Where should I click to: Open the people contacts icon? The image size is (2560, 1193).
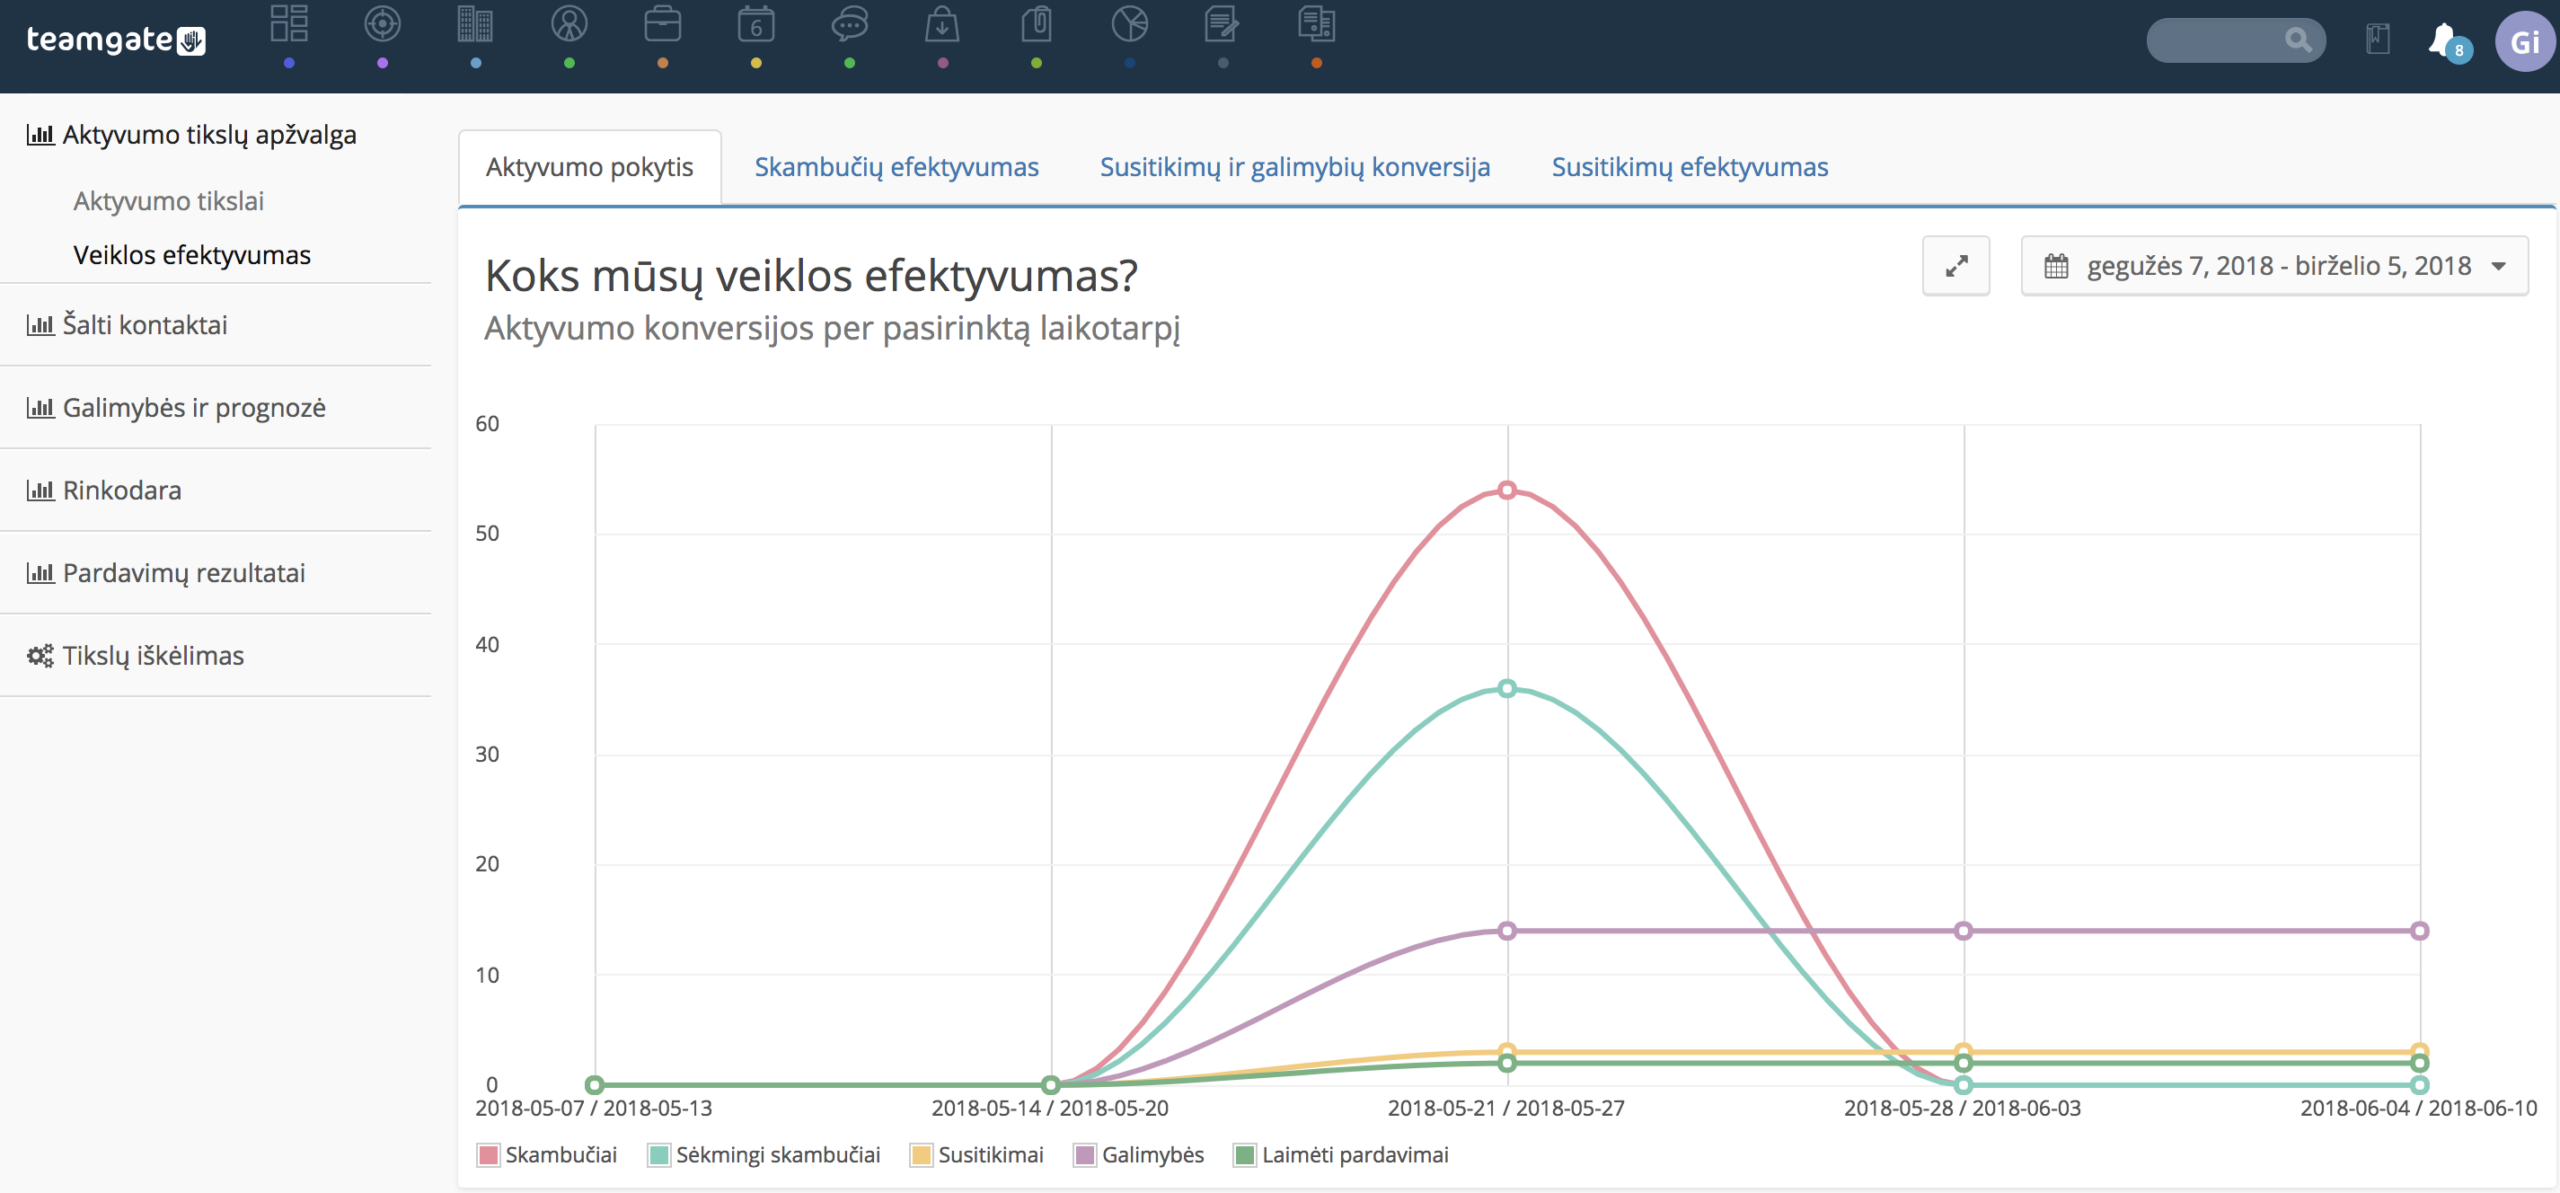pos(569,24)
